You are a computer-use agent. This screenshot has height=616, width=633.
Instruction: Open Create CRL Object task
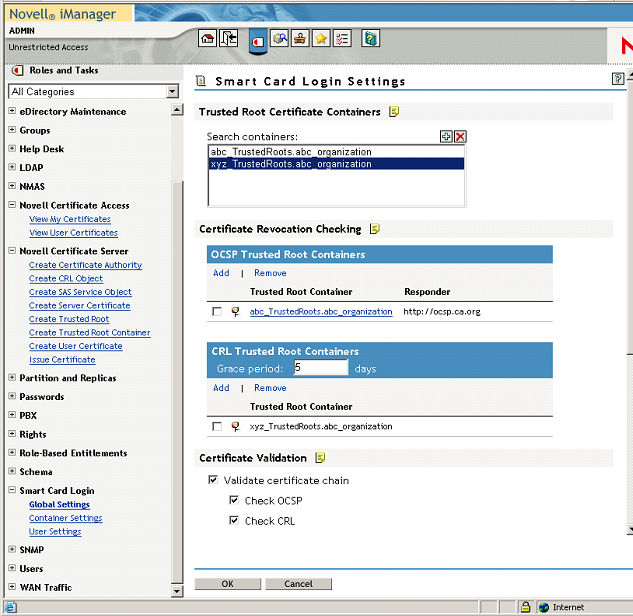(66, 279)
